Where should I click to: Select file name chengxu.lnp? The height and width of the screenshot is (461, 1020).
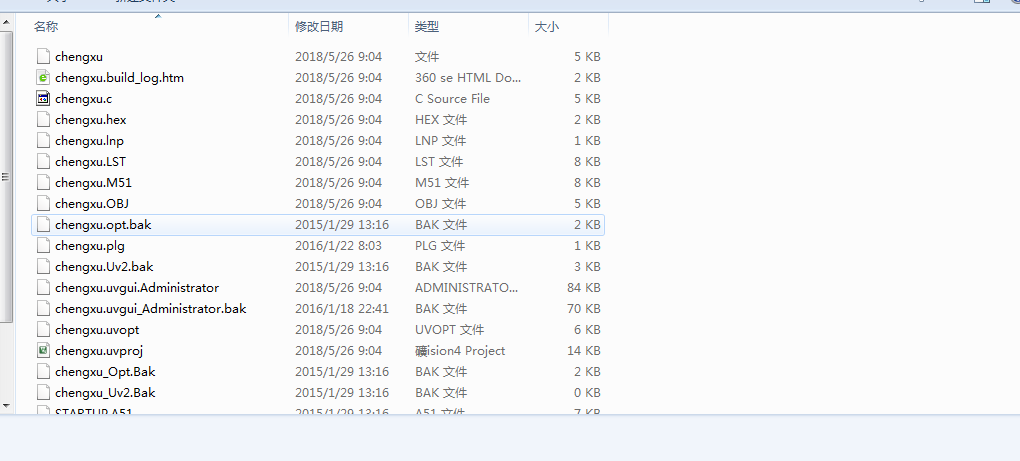click(x=89, y=140)
